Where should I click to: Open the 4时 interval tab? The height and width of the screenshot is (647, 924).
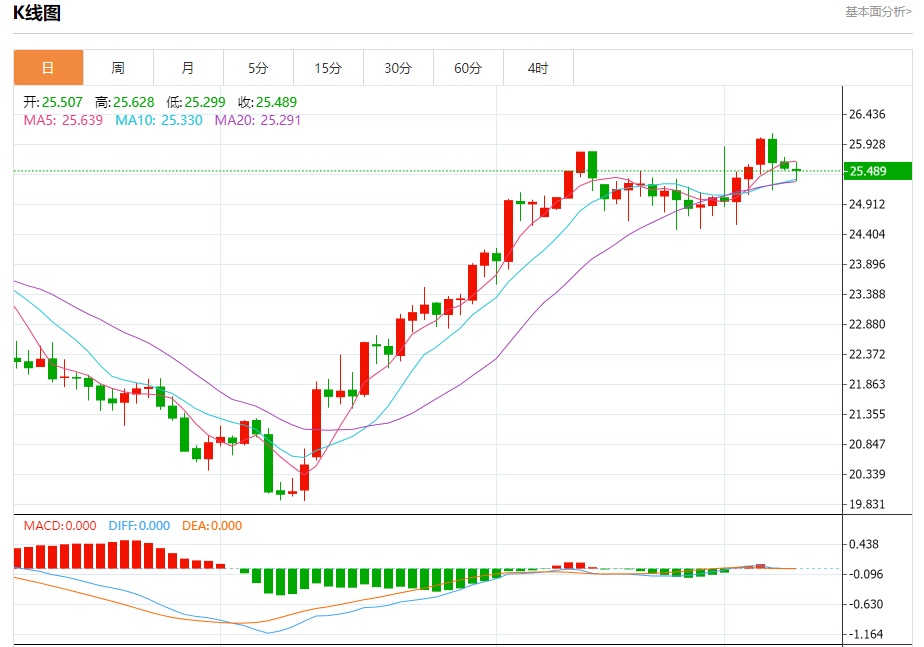click(x=538, y=68)
